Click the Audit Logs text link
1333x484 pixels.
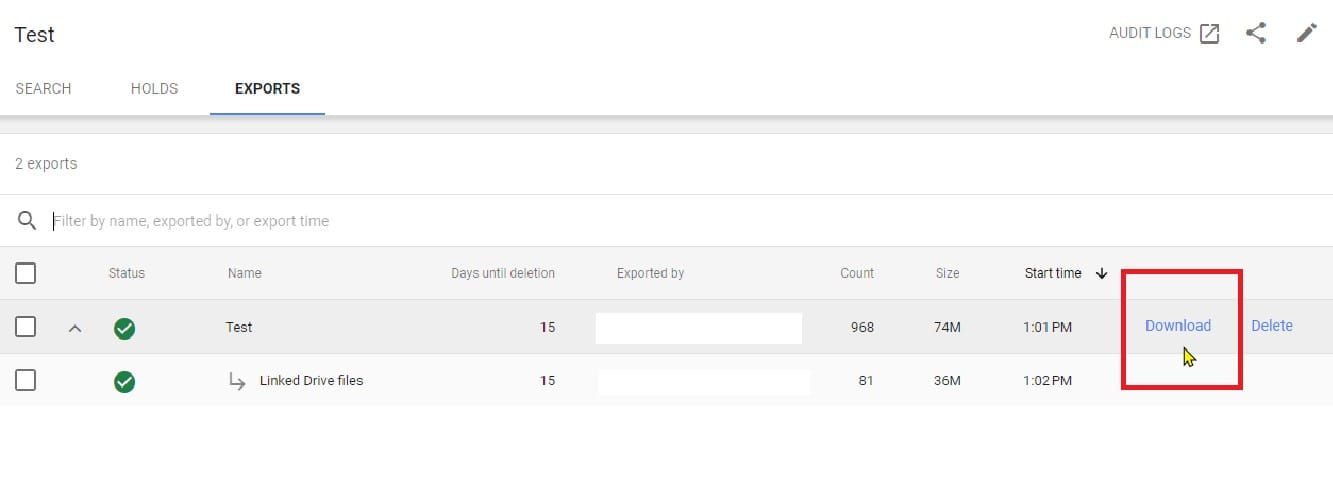[1149, 34]
